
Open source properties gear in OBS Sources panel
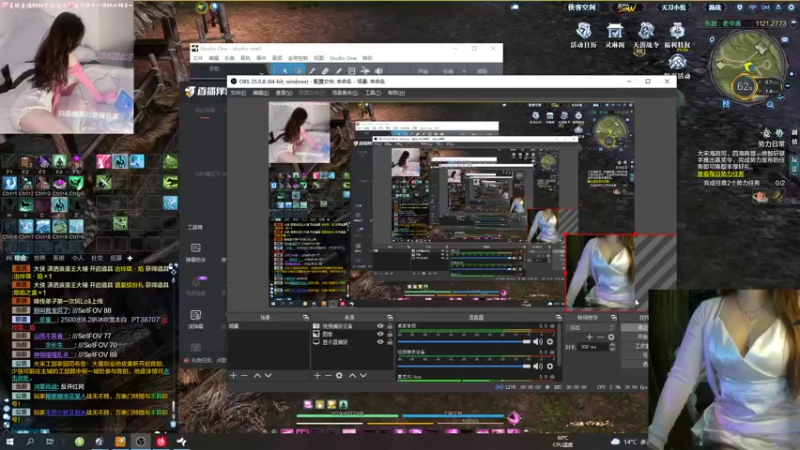point(339,376)
